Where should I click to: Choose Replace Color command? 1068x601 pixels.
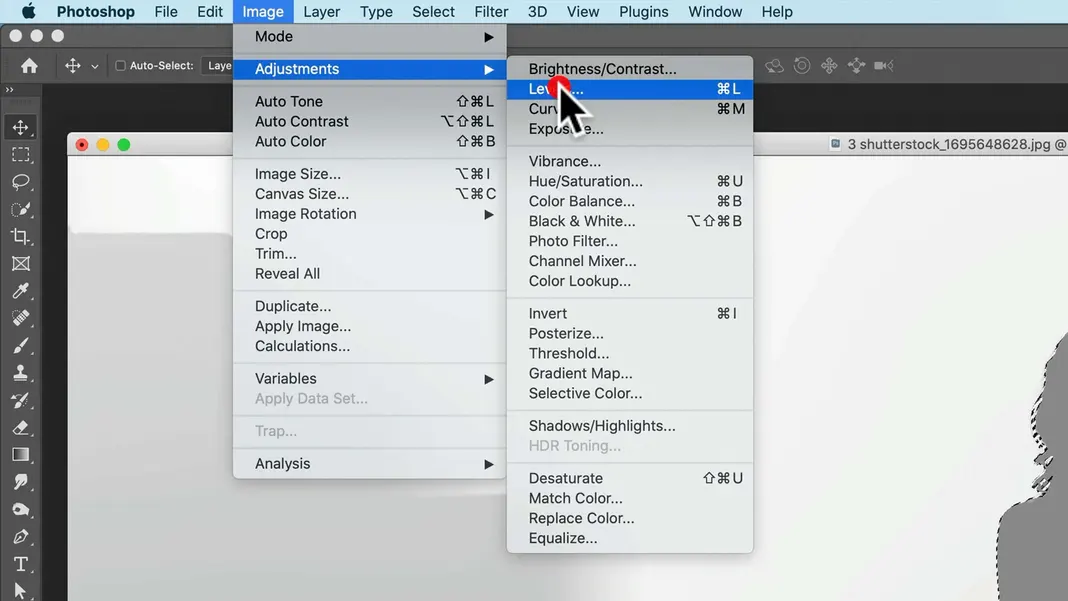coord(630,518)
